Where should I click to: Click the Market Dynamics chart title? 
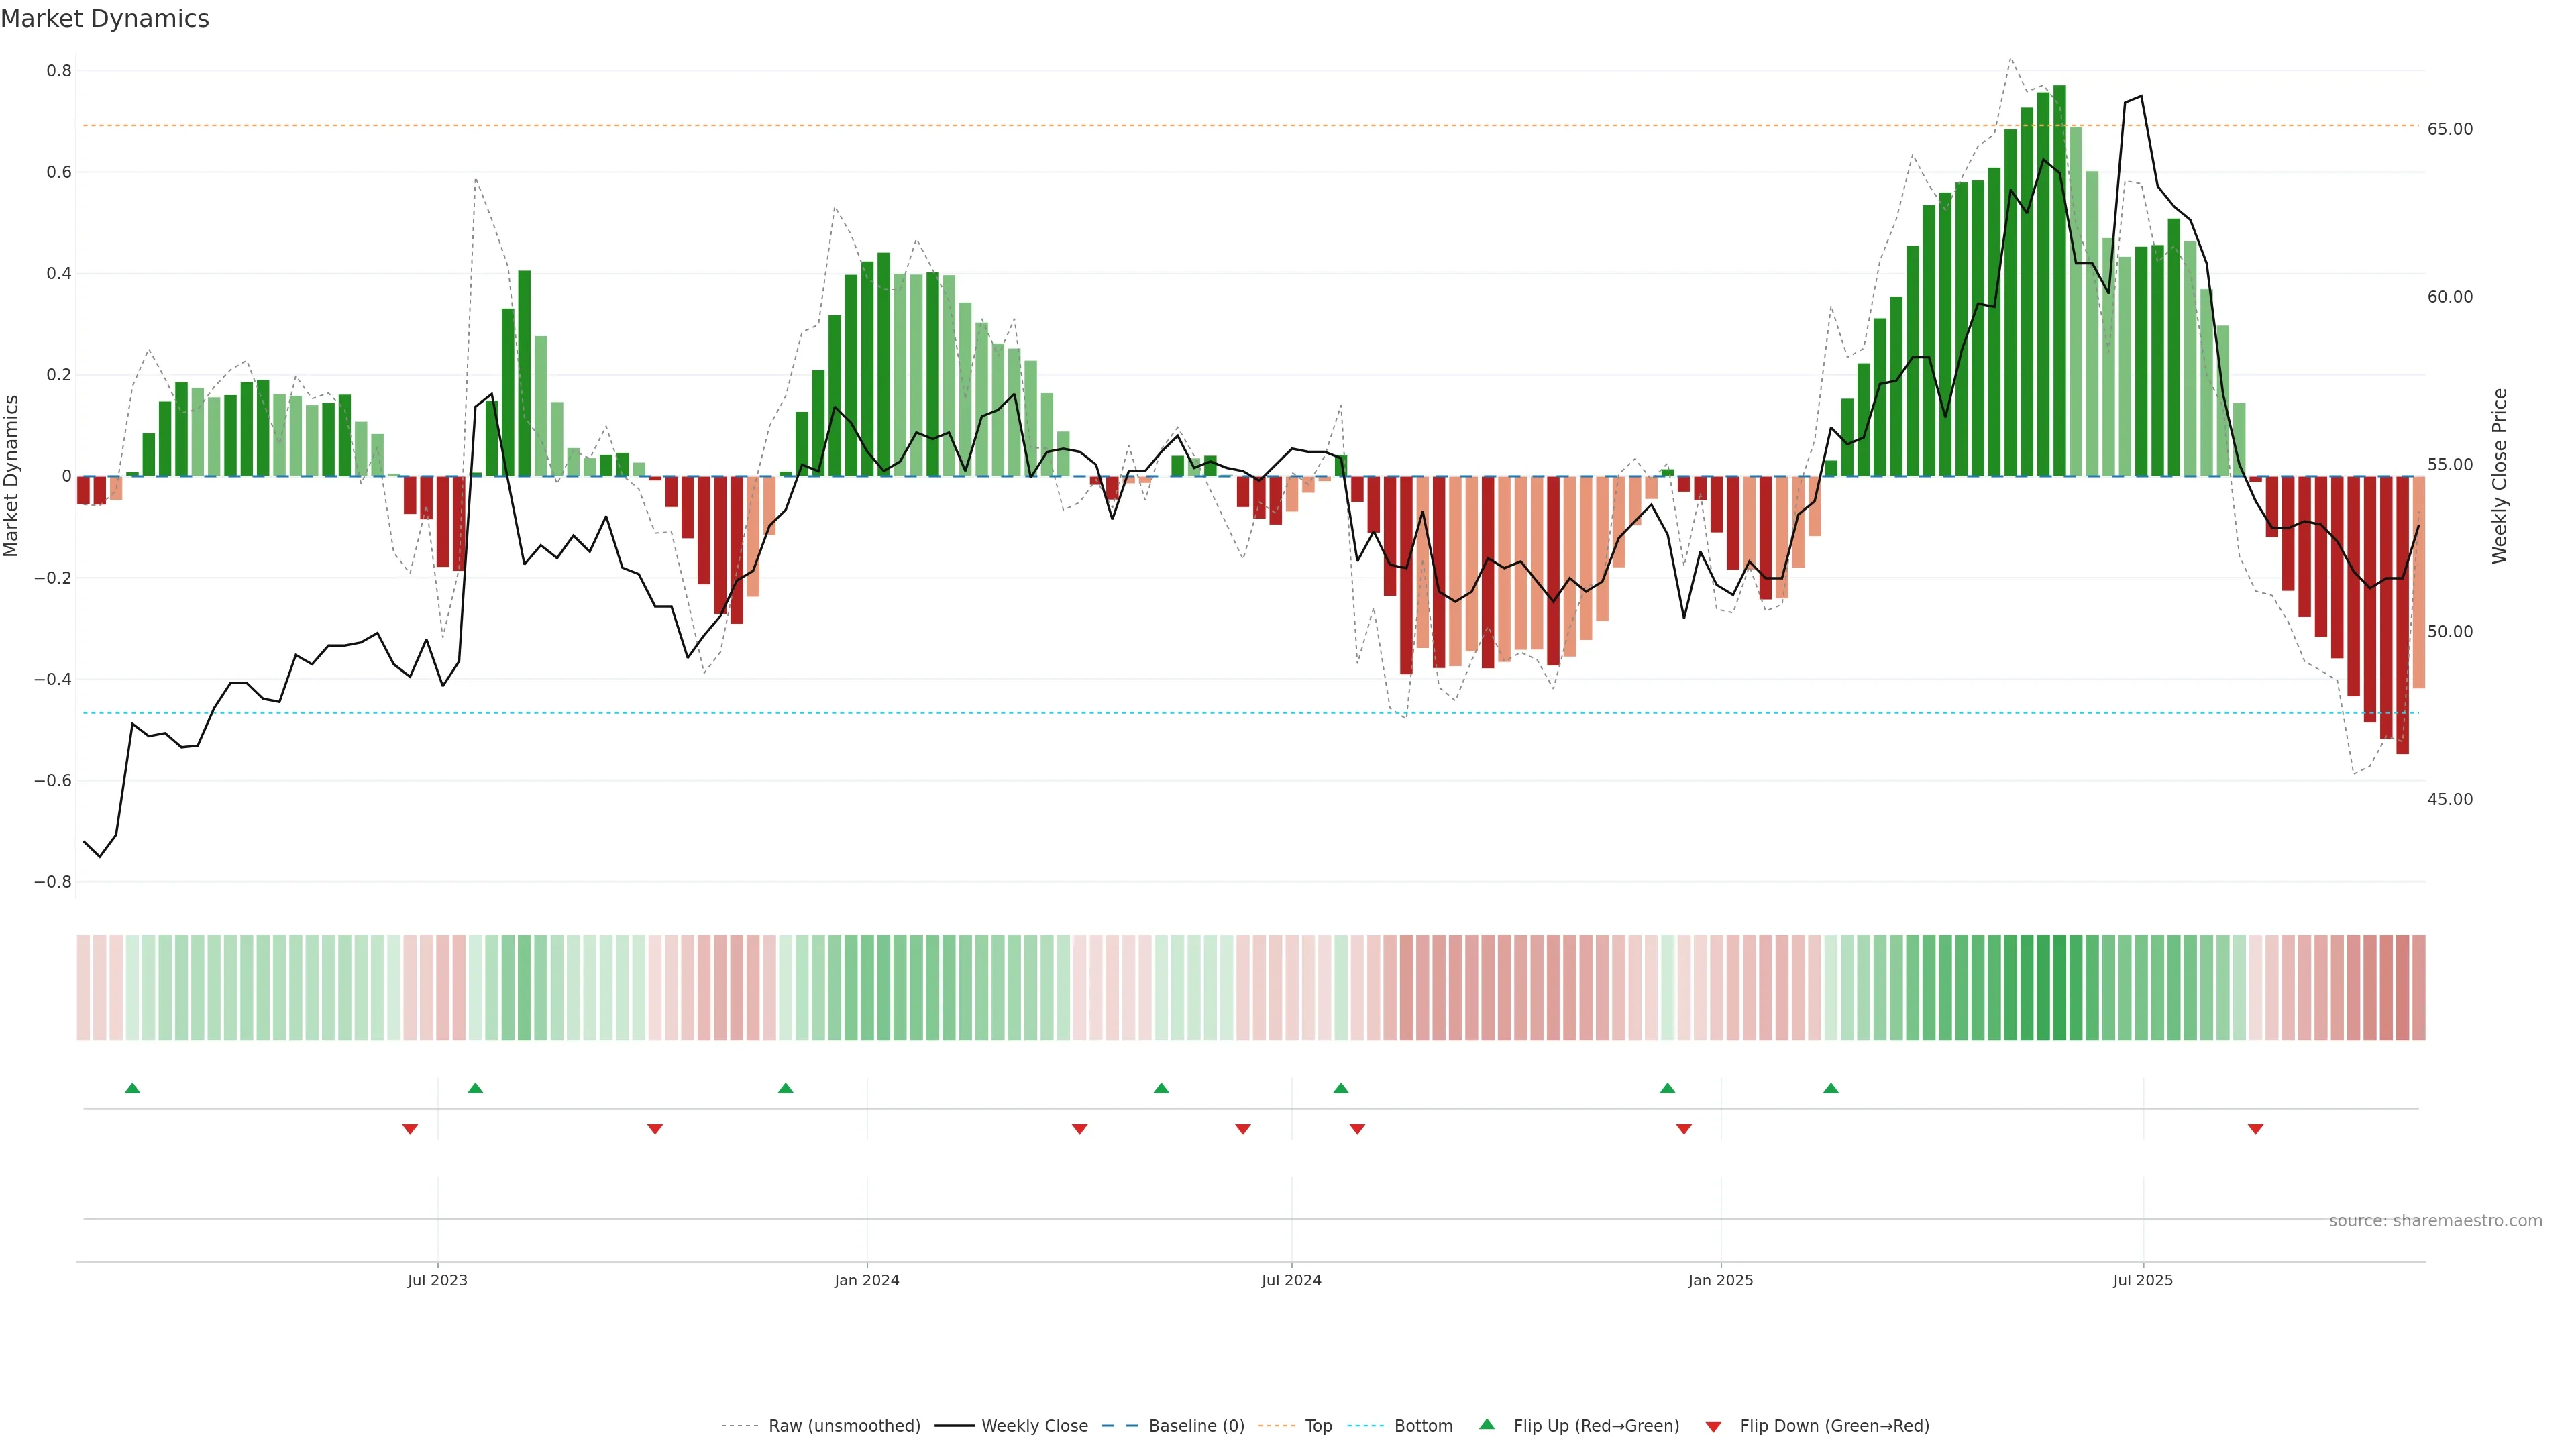click(x=105, y=19)
